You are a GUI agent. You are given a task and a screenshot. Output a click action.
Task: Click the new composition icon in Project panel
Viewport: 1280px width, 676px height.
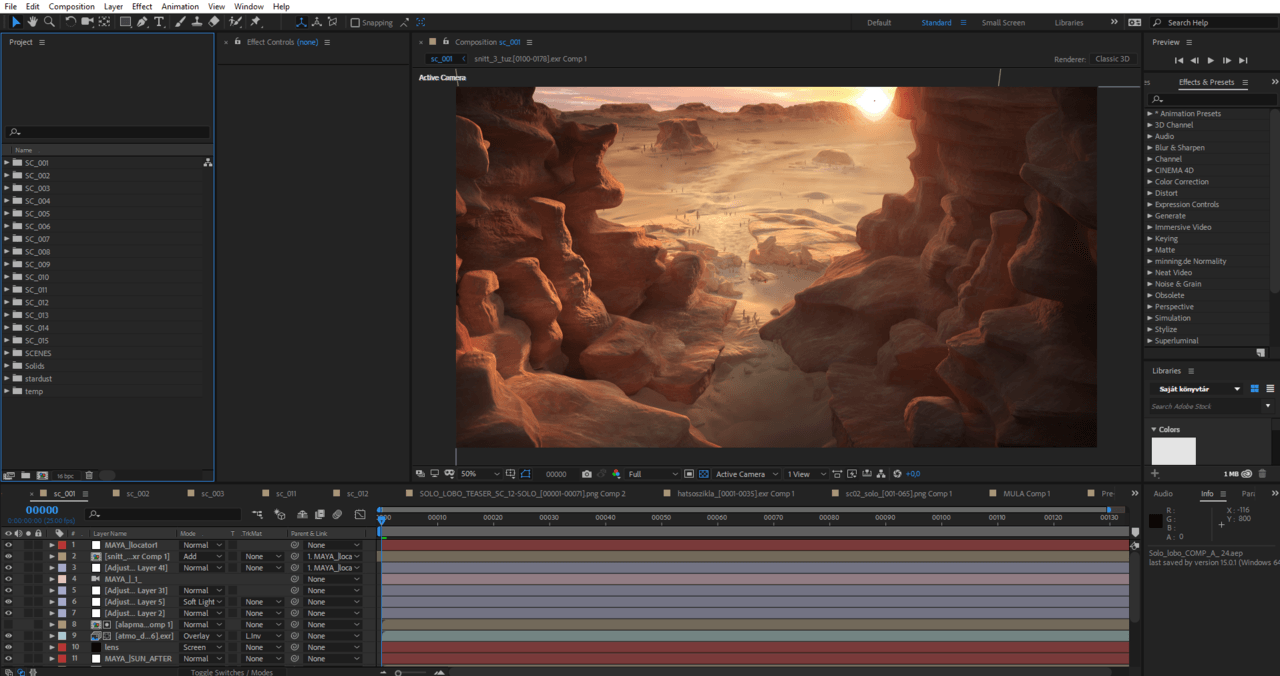(x=42, y=475)
